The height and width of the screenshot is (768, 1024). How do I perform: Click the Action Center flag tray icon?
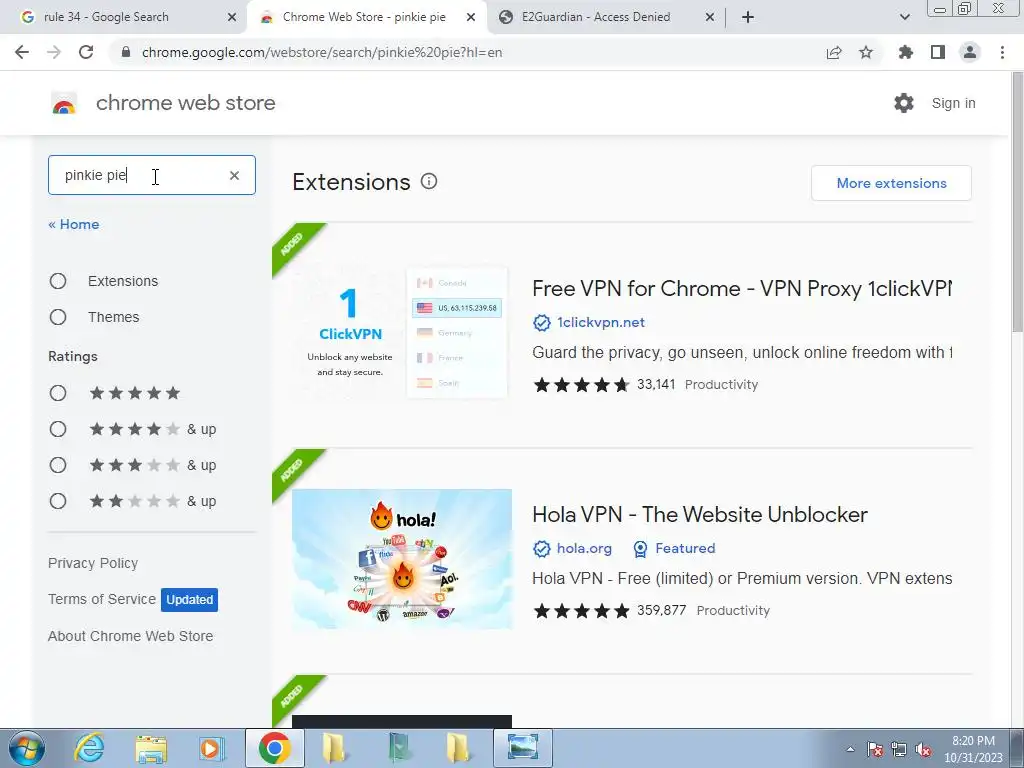point(874,750)
